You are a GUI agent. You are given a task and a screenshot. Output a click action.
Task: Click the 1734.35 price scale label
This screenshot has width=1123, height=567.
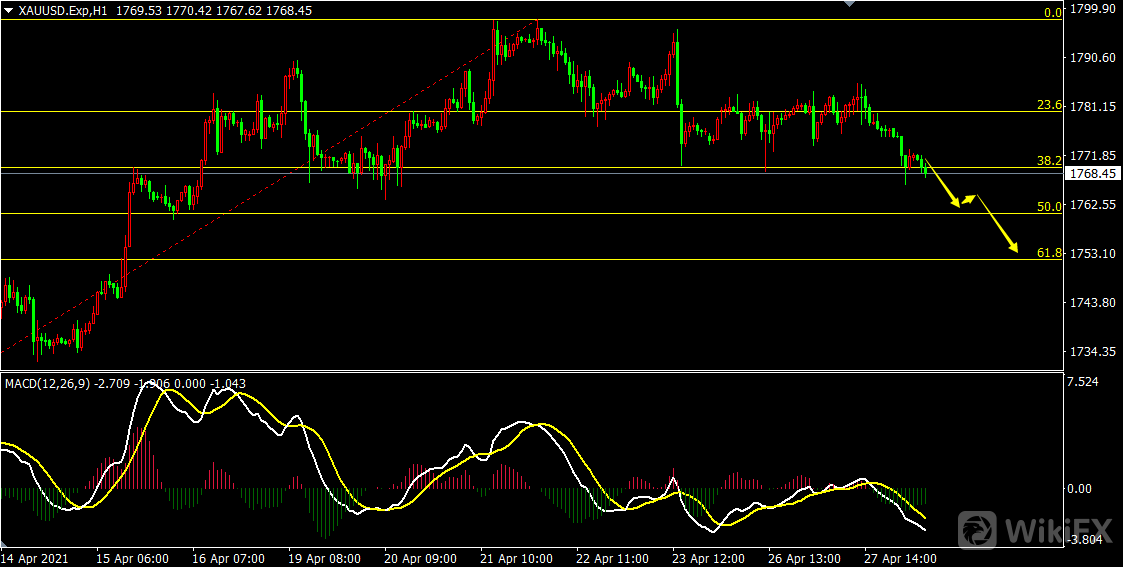[1092, 352]
